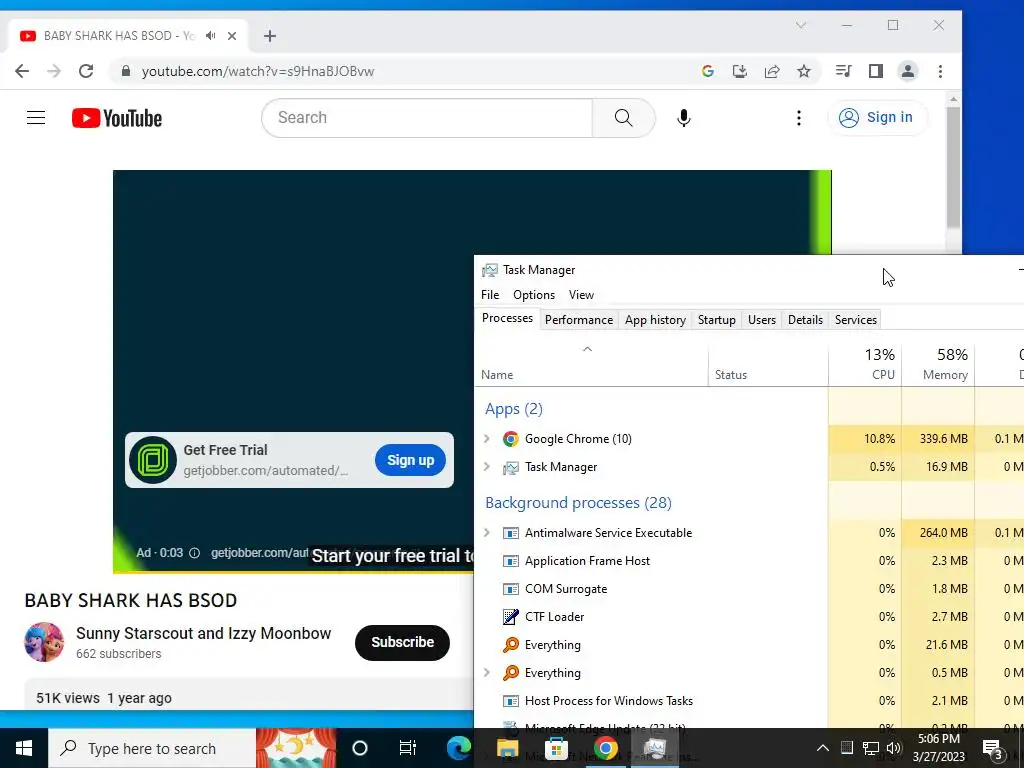Click the Chrome address bar URL

pos(258,71)
